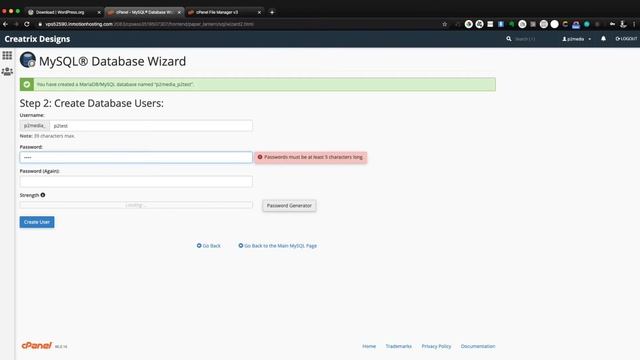Image resolution: width=640 pixels, height=360 pixels.
Task: Click the blue bookmark extension icon
Action: pos(501,24)
